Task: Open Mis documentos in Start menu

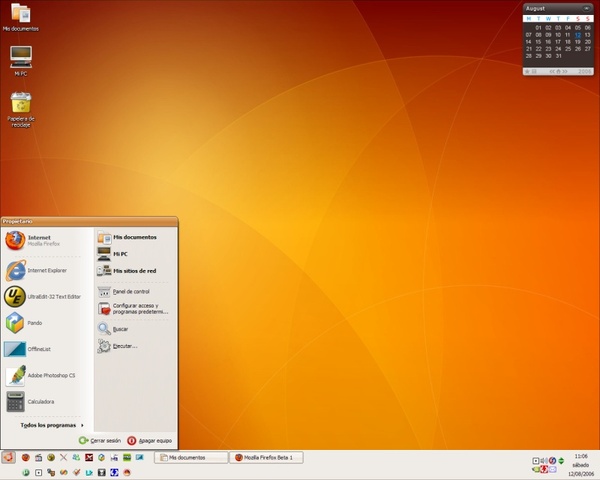Action: pos(134,237)
